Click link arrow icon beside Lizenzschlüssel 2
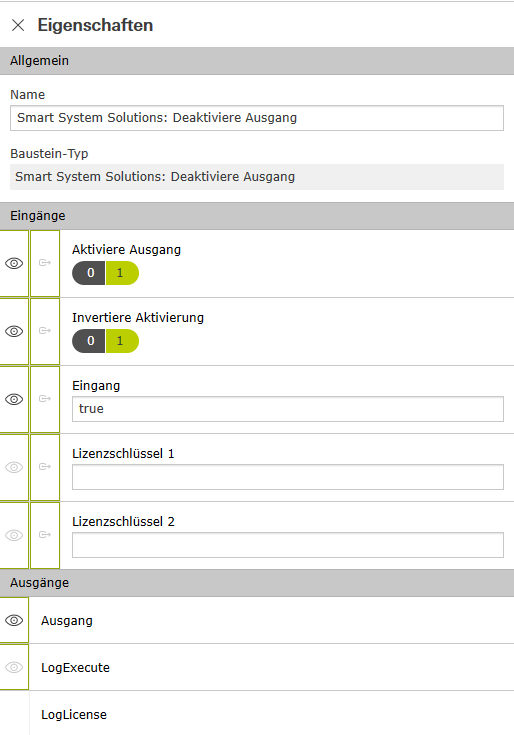The height and width of the screenshot is (735, 514). point(45,534)
